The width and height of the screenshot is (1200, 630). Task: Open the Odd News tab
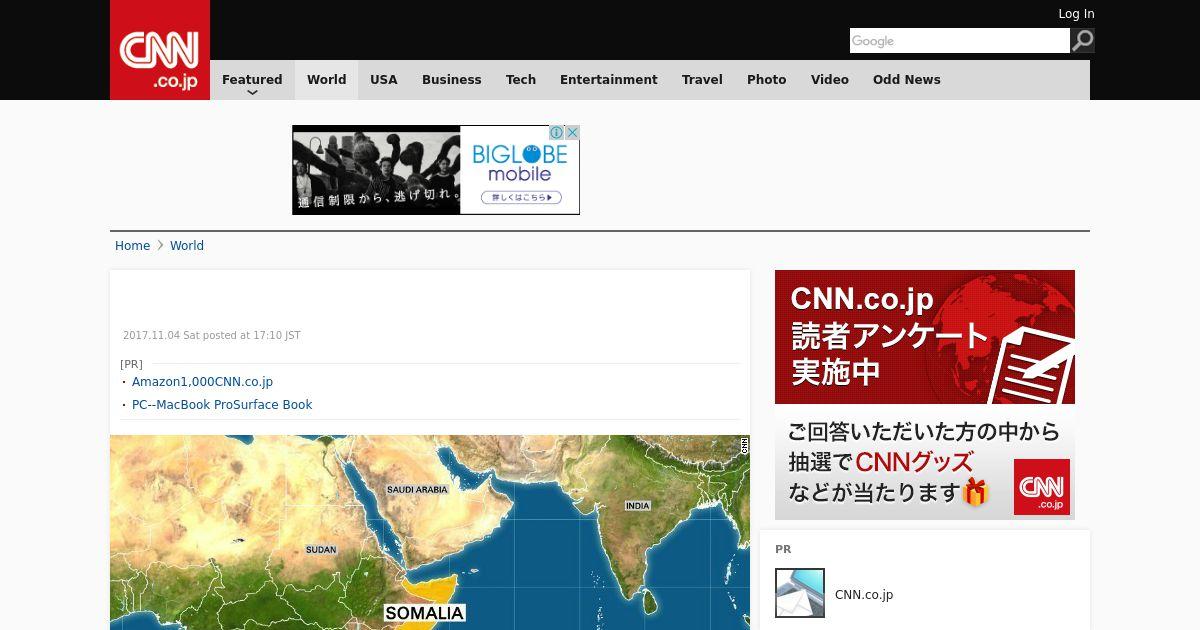point(907,80)
